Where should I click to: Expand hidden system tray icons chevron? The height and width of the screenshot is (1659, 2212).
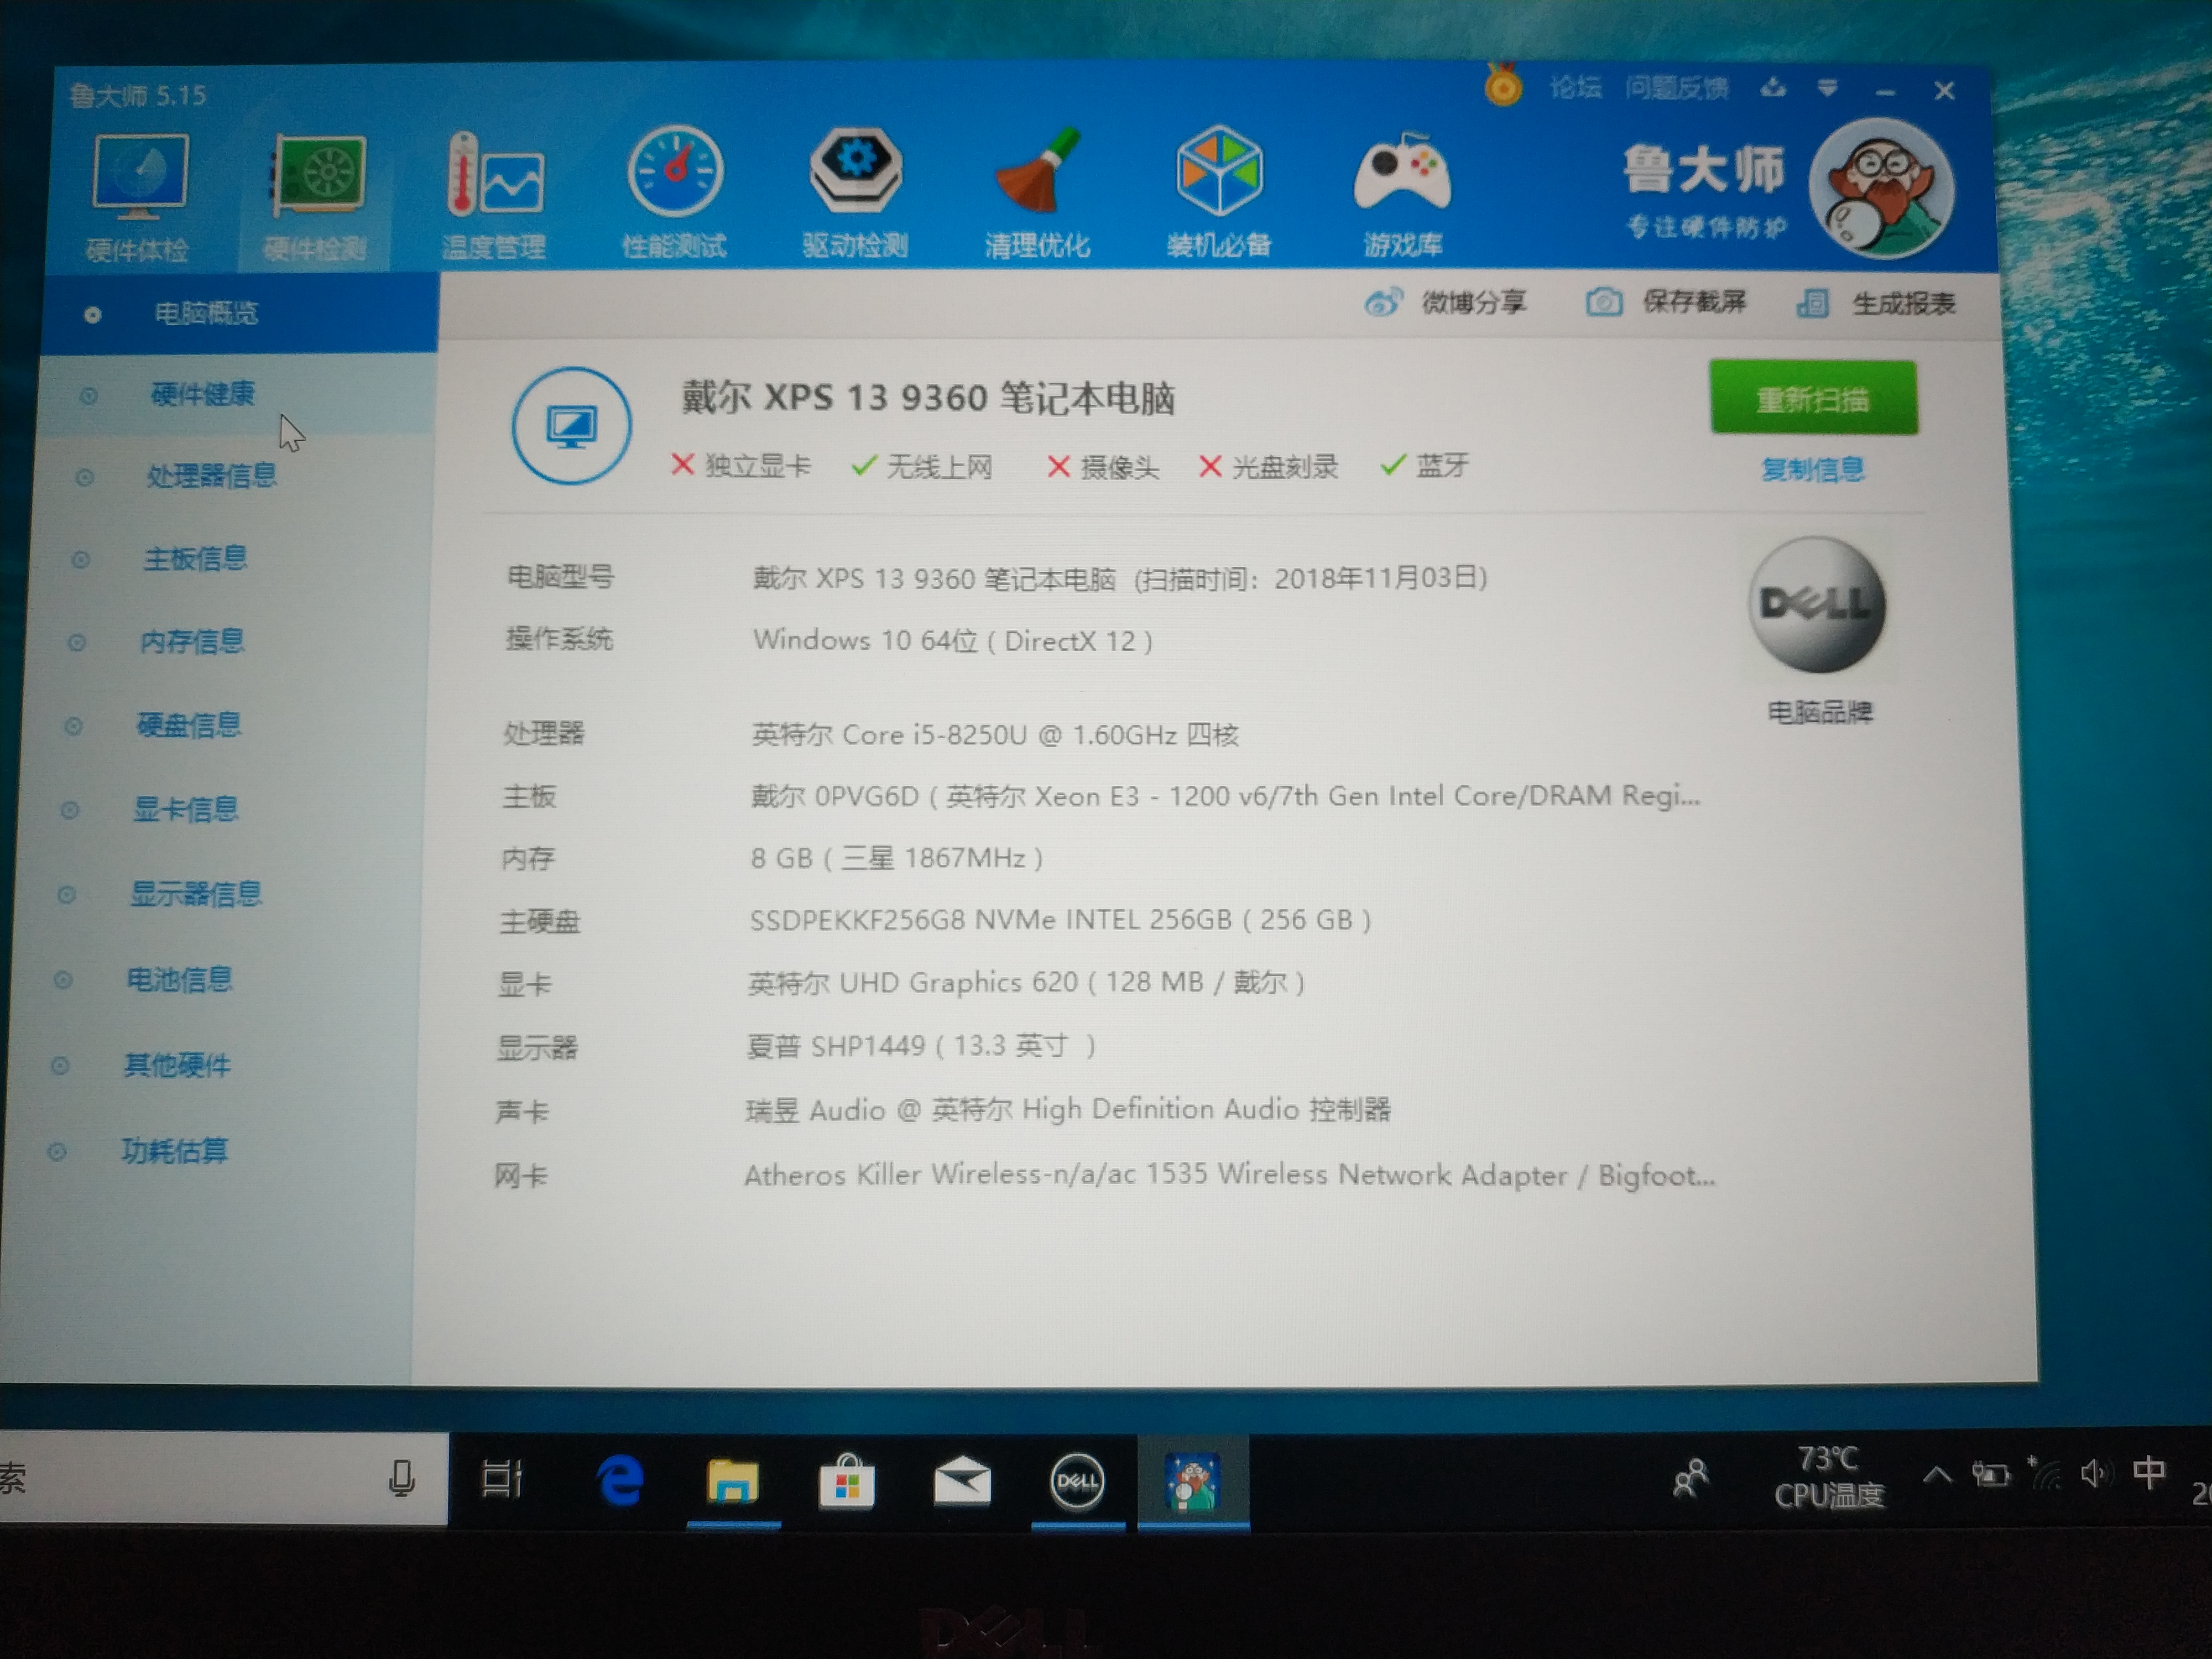[1937, 1475]
